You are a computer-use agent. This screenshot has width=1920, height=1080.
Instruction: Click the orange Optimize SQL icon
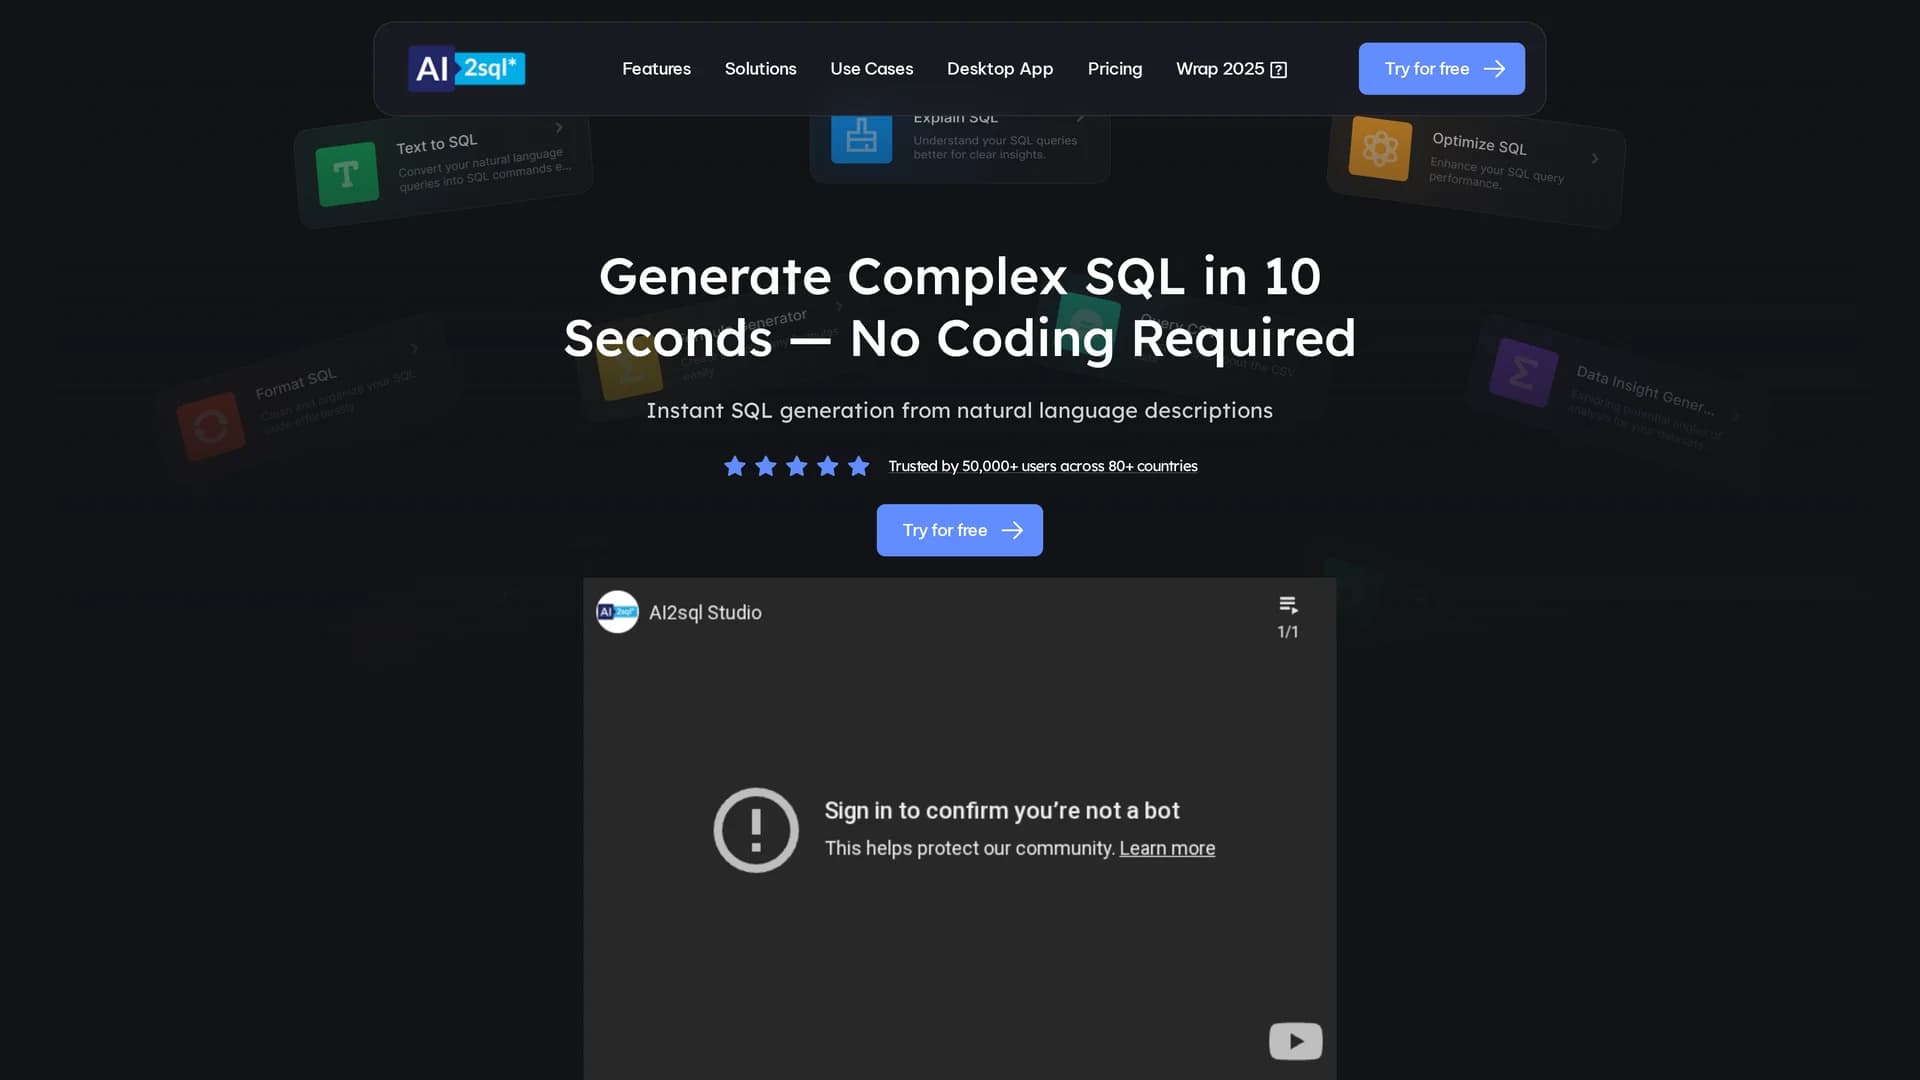1380,149
